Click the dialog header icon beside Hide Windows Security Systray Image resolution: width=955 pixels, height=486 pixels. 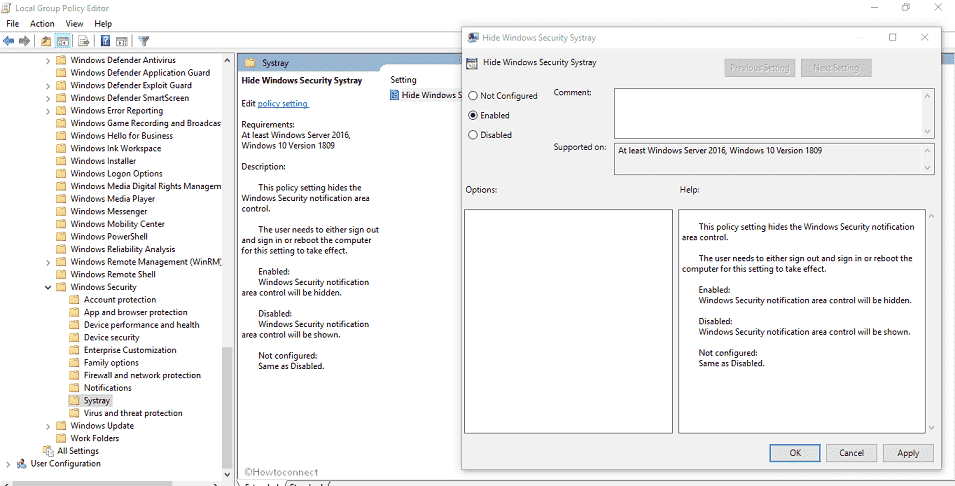click(471, 63)
